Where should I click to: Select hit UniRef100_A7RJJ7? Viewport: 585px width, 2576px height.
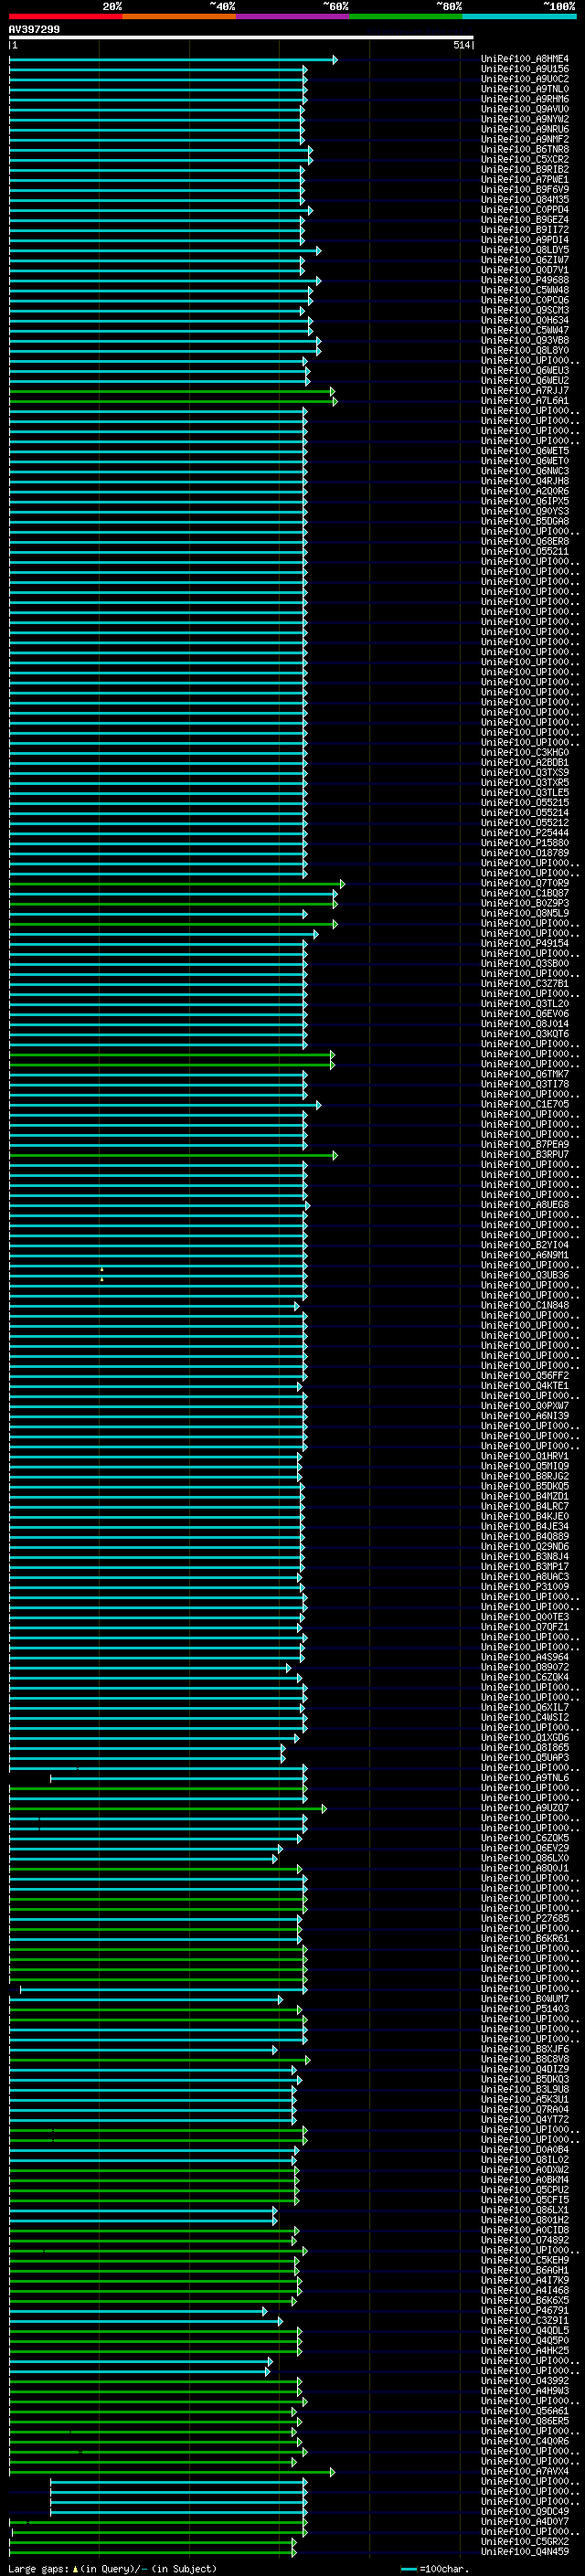[525, 390]
